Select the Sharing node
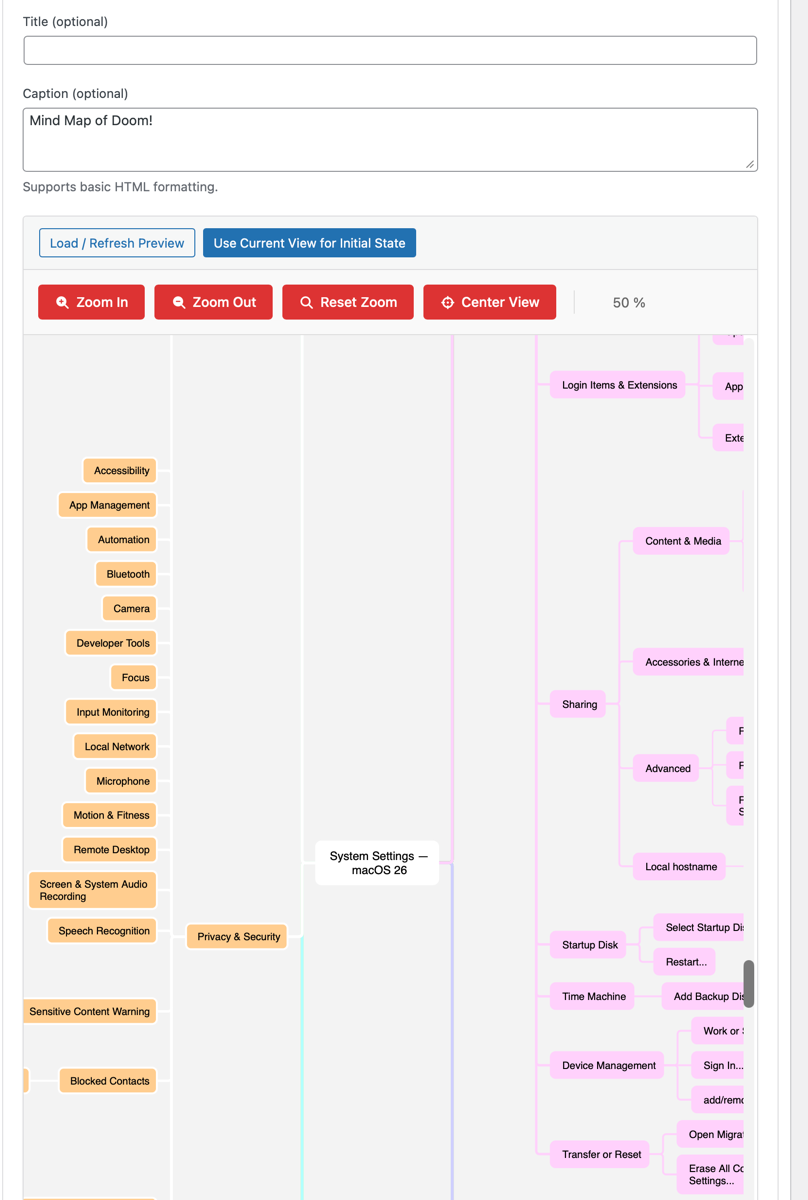Image resolution: width=808 pixels, height=1200 pixels. tap(578, 704)
